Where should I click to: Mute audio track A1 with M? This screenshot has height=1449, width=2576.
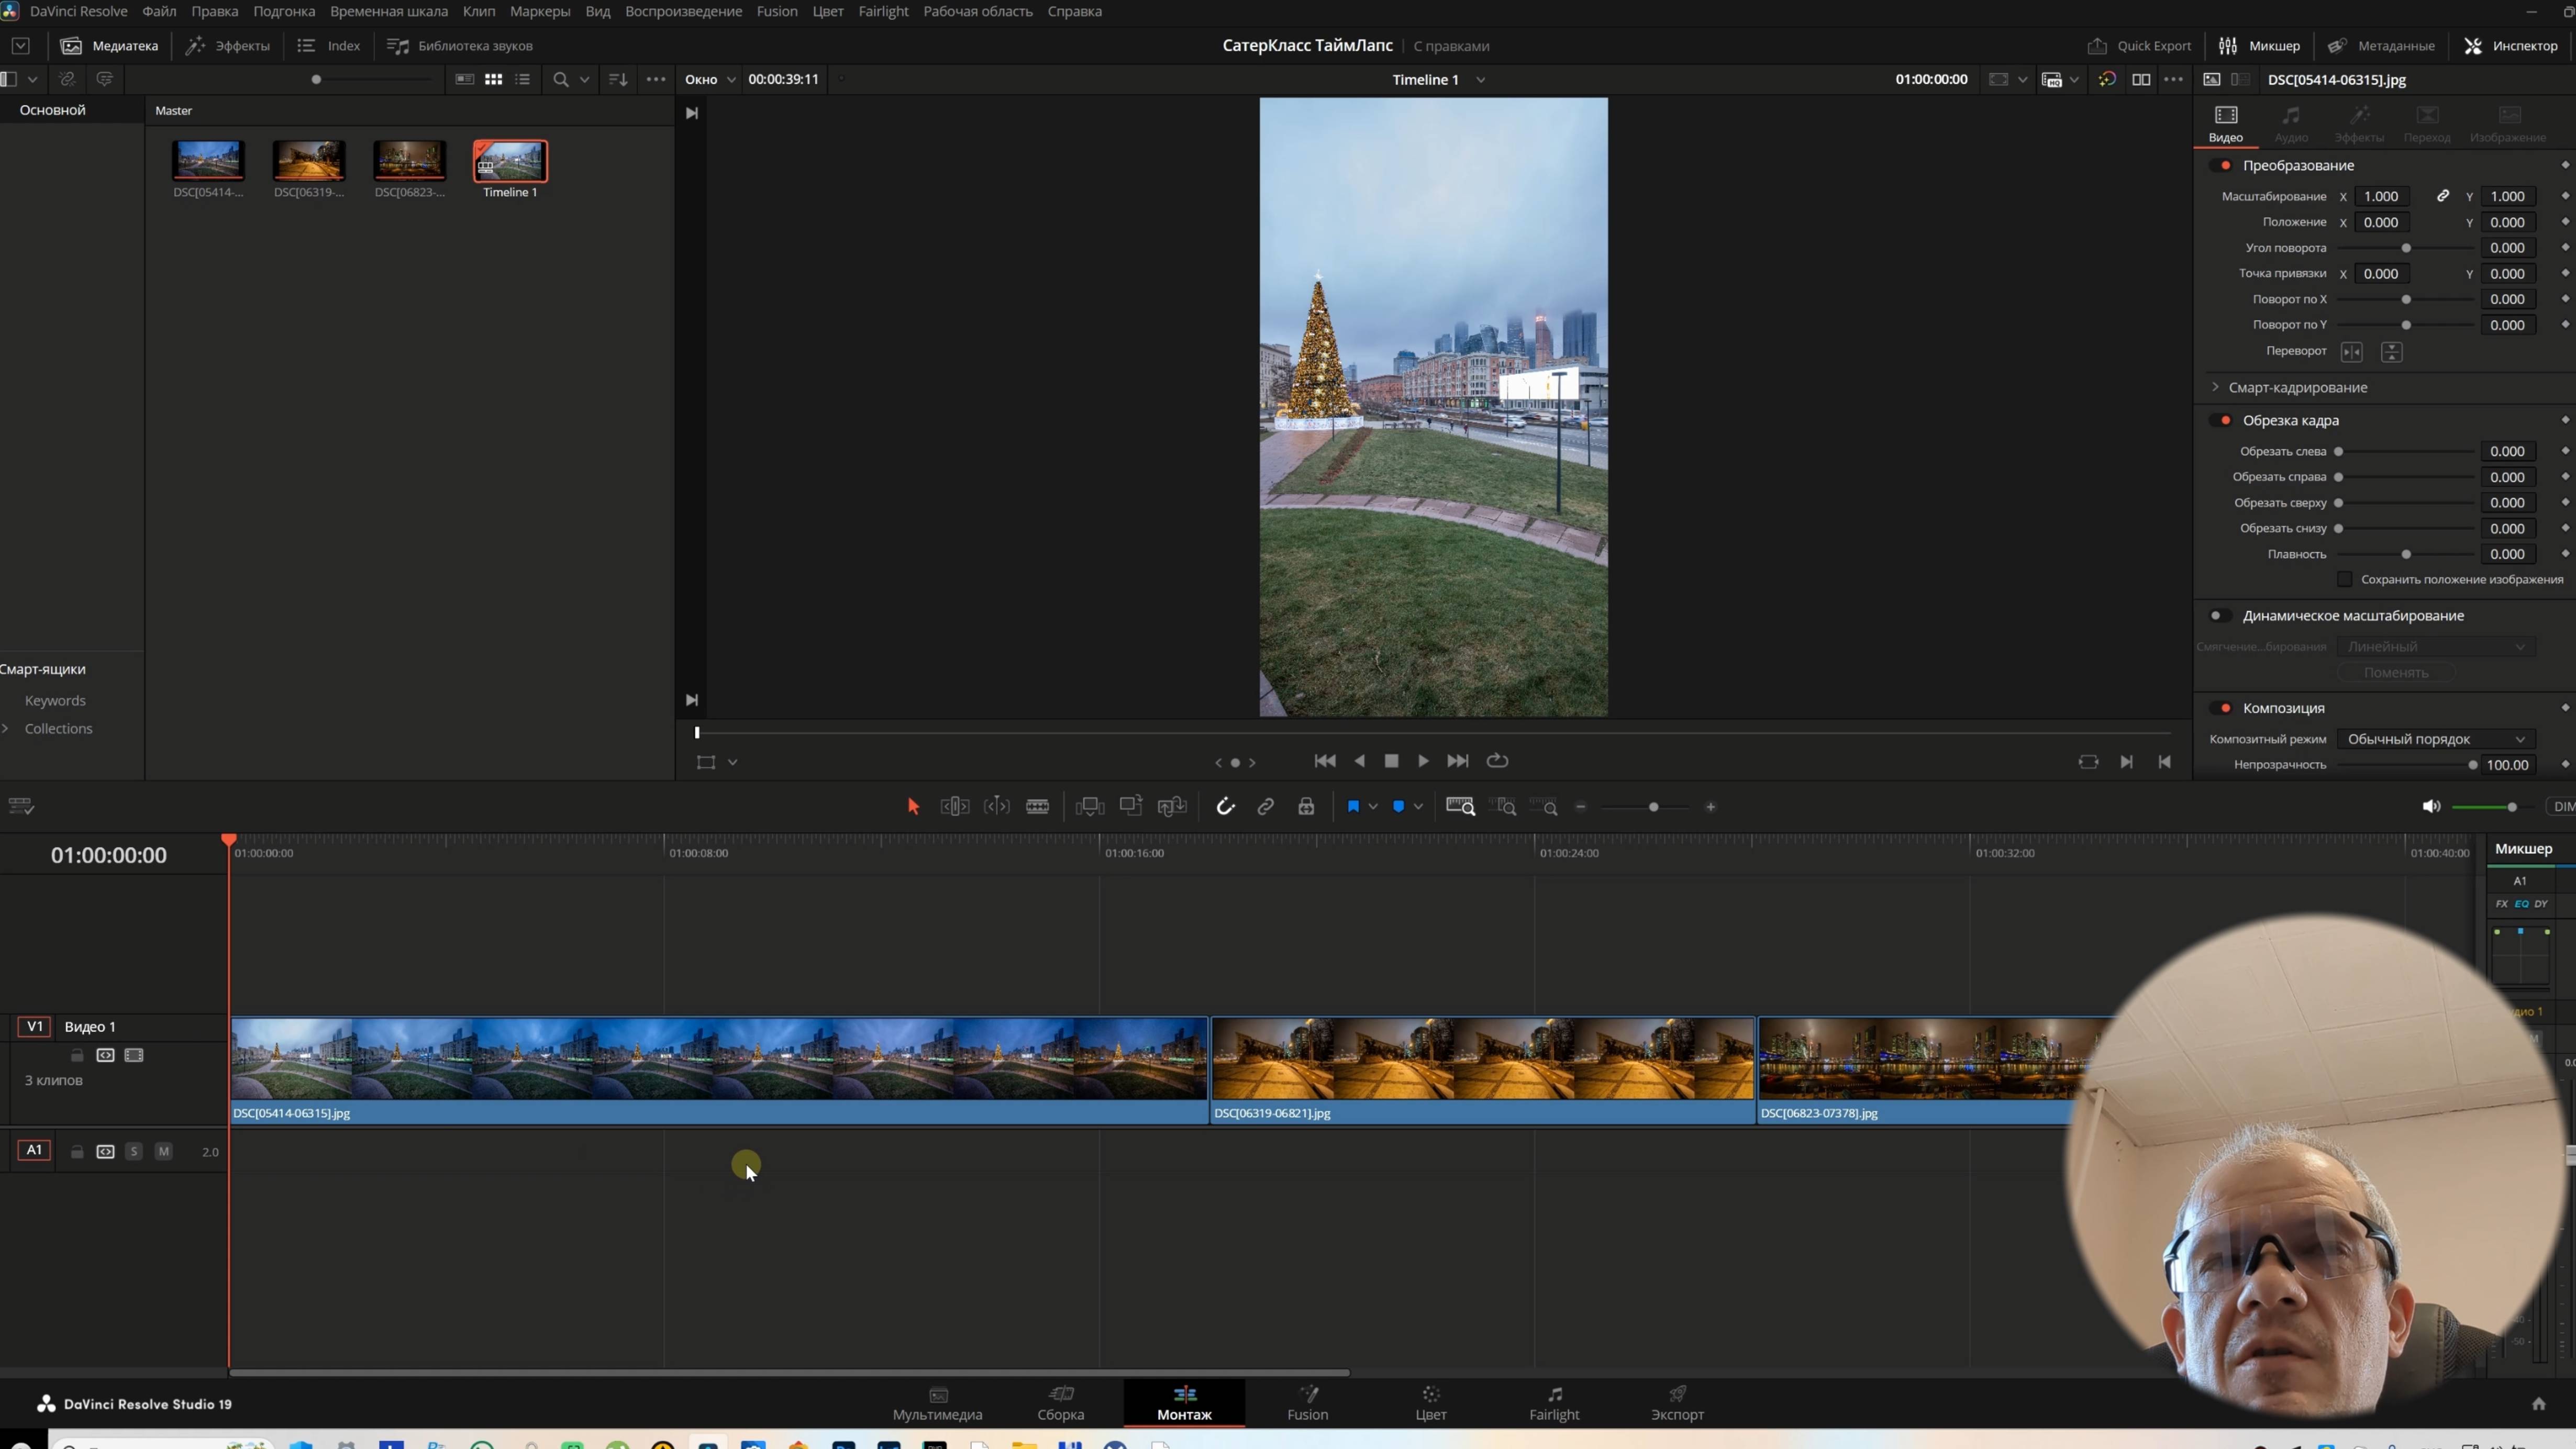click(164, 1152)
